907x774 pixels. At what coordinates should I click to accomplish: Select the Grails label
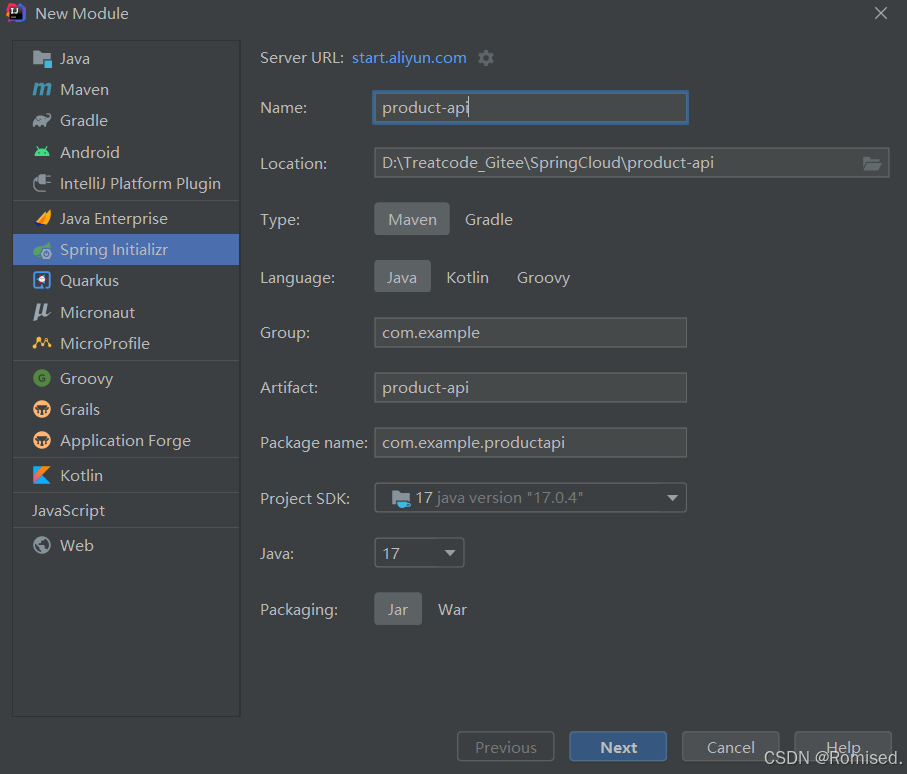80,410
